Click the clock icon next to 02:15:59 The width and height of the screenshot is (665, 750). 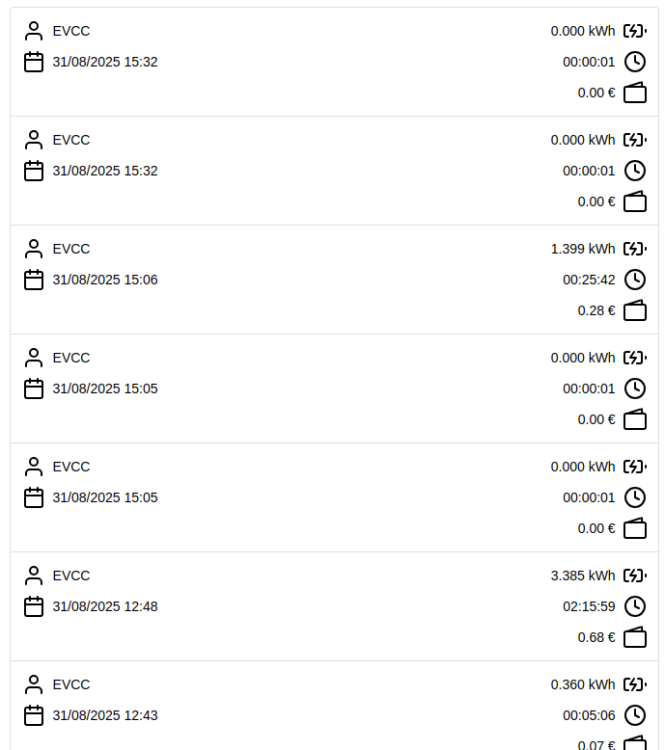click(635, 607)
